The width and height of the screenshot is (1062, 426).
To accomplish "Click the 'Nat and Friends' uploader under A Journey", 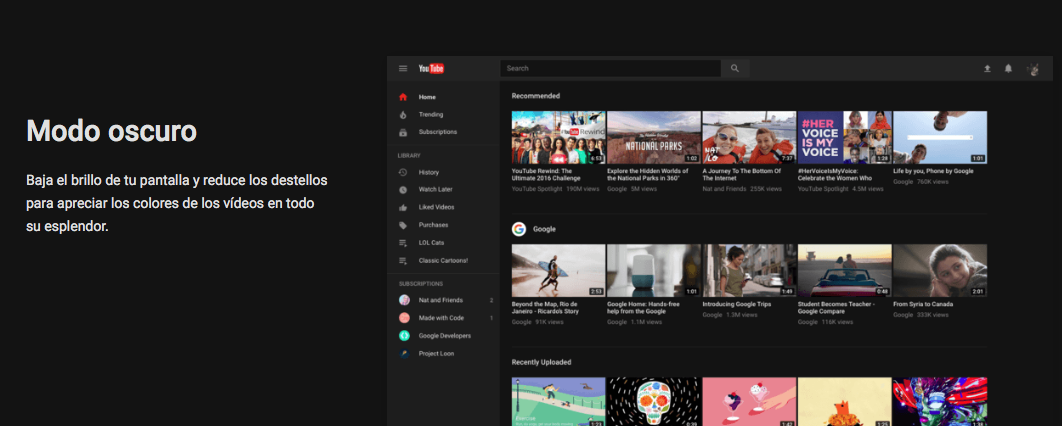I will click(x=723, y=190).
